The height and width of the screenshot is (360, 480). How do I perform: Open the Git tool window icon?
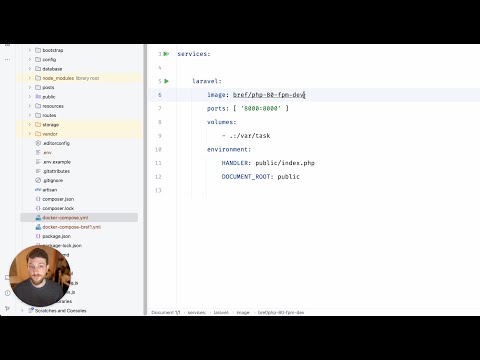pyautogui.click(x=7, y=308)
